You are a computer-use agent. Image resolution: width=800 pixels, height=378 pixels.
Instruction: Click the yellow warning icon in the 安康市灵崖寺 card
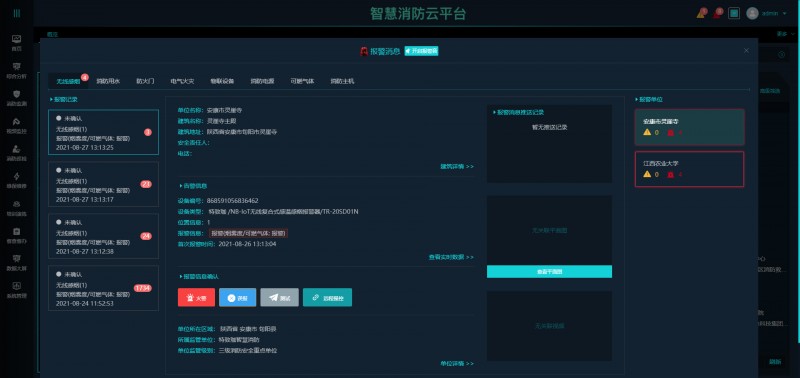tap(647, 132)
